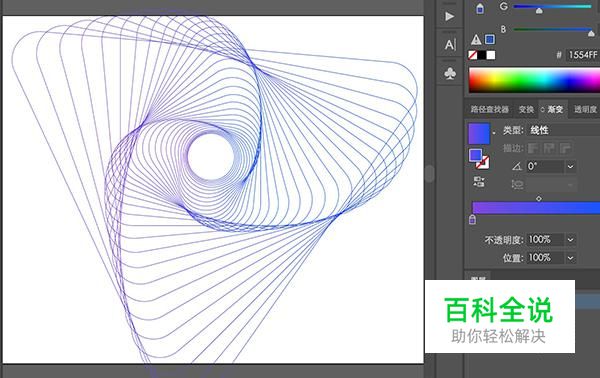Switch to the 变换 (Transform) tab
The height and width of the screenshot is (378, 600).
[526, 109]
